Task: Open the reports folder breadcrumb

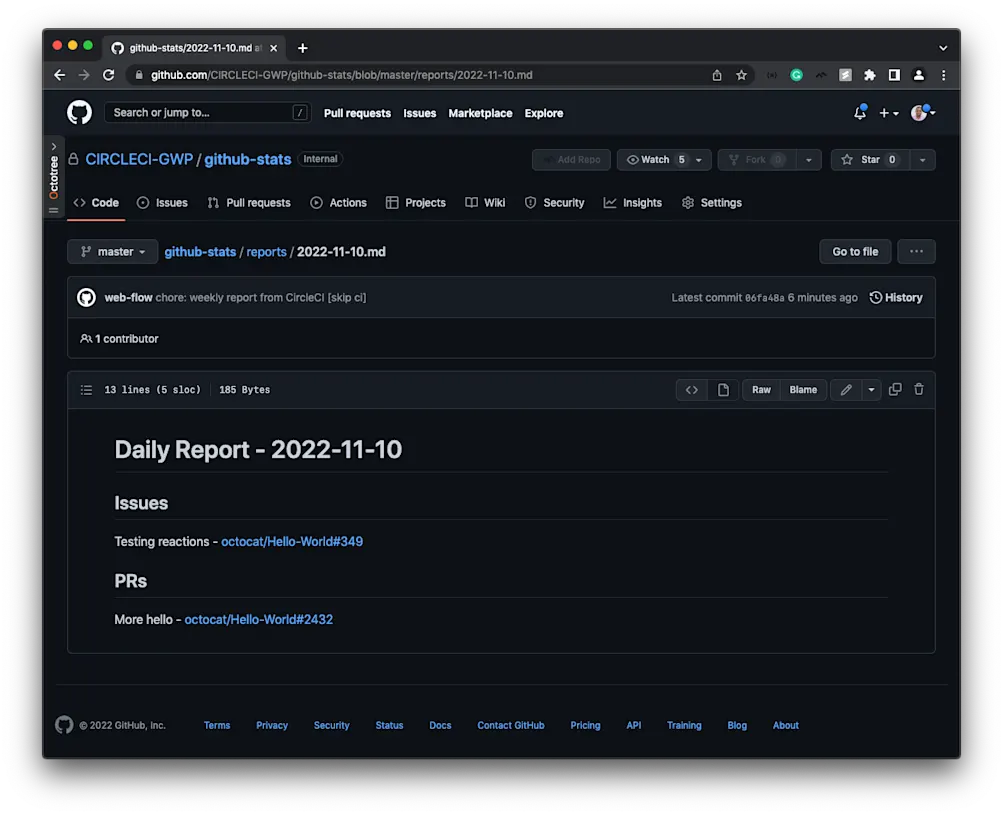Action: (266, 251)
